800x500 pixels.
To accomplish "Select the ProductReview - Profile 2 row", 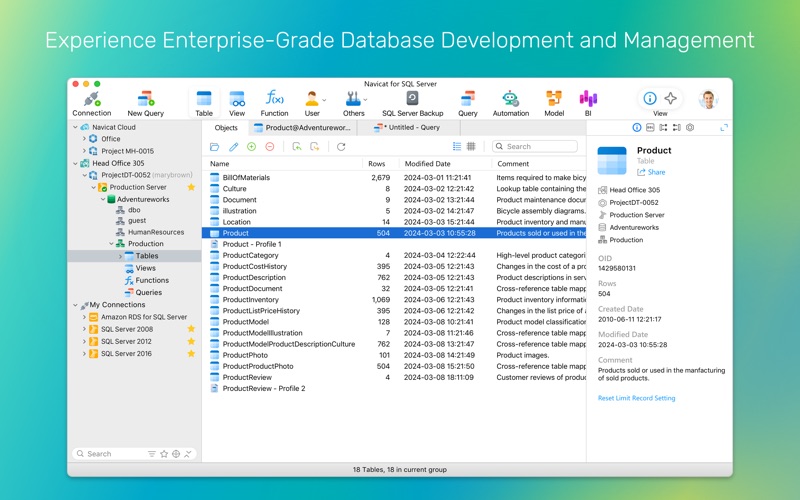I will [x=394, y=388].
